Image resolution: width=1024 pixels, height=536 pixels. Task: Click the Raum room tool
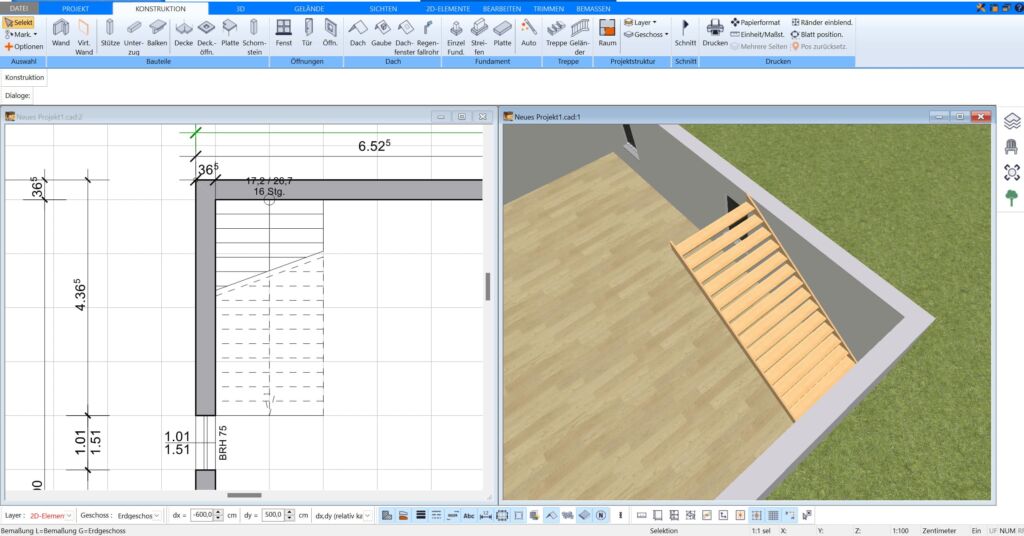[607, 33]
